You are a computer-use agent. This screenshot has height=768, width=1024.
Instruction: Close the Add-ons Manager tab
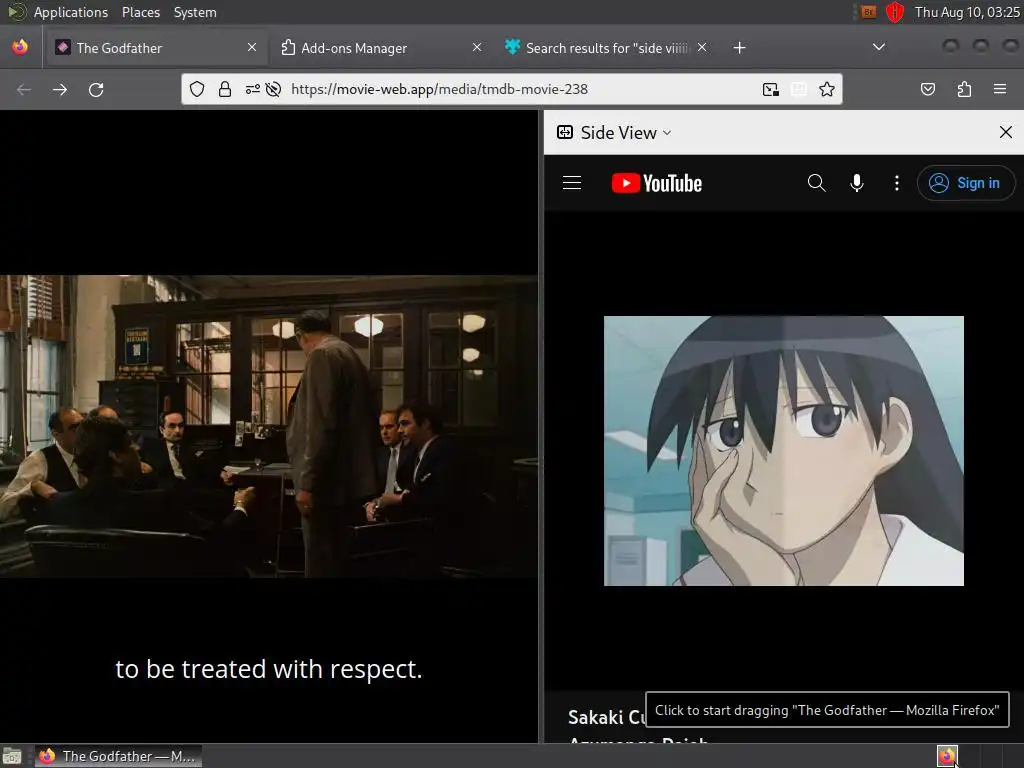(x=477, y=48)
